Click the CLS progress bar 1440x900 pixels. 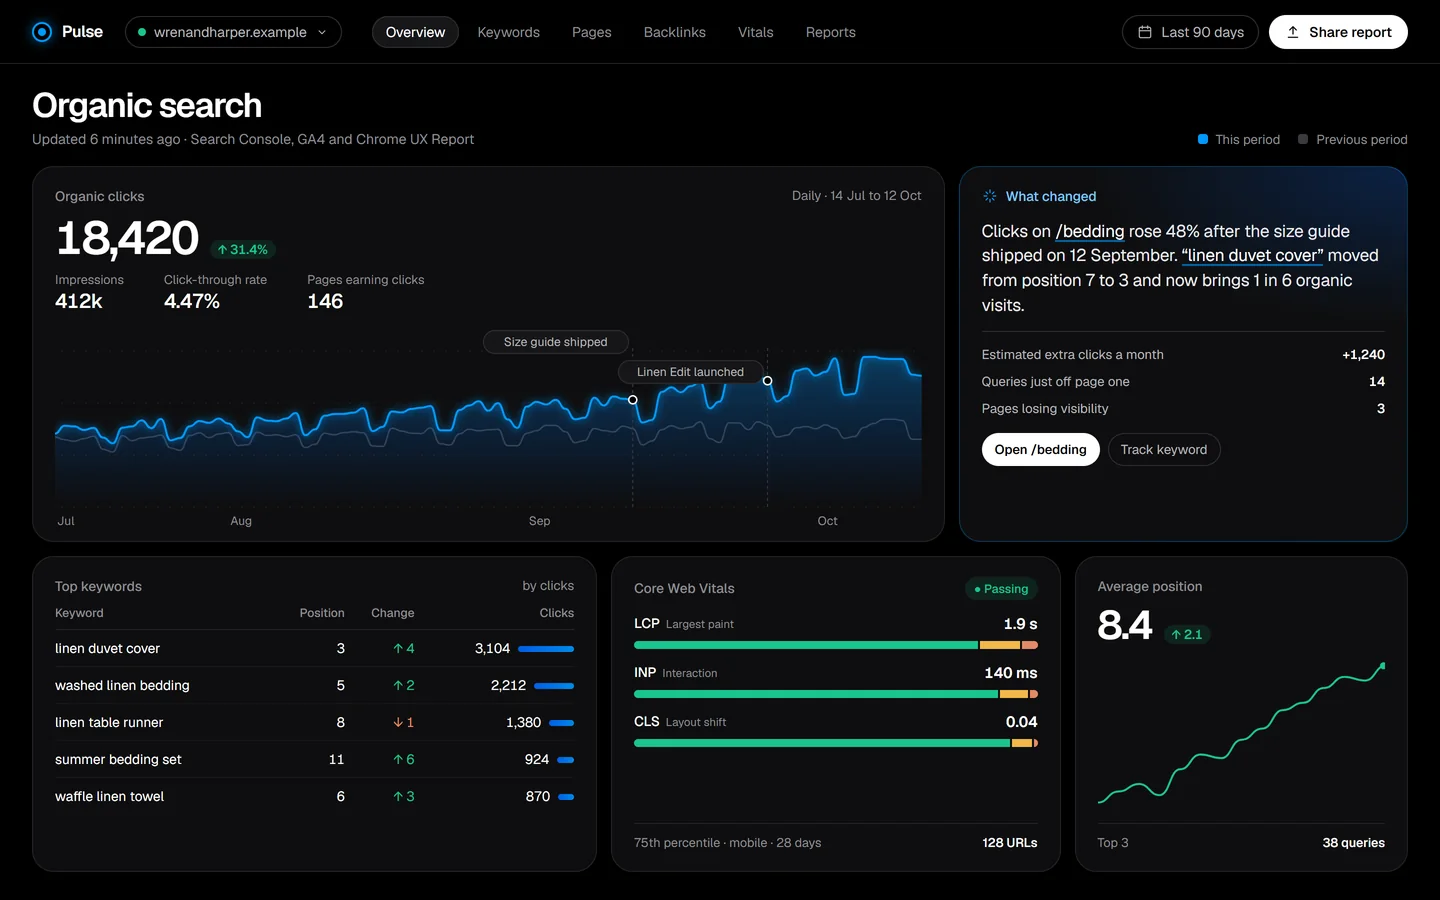(x=836, y=743)
